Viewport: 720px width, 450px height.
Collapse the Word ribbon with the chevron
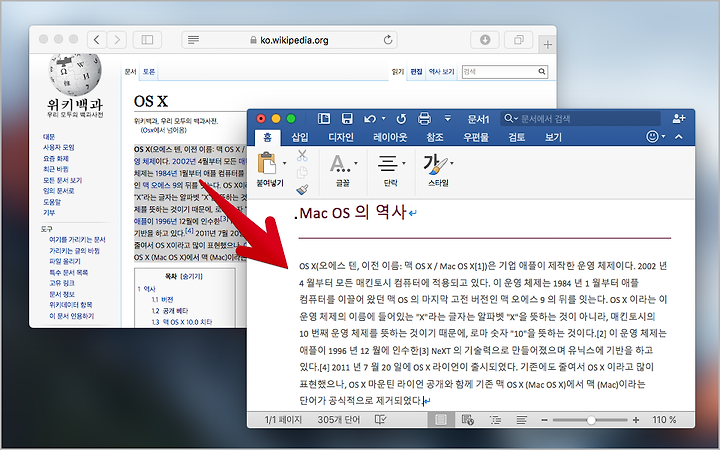[679, 137]
